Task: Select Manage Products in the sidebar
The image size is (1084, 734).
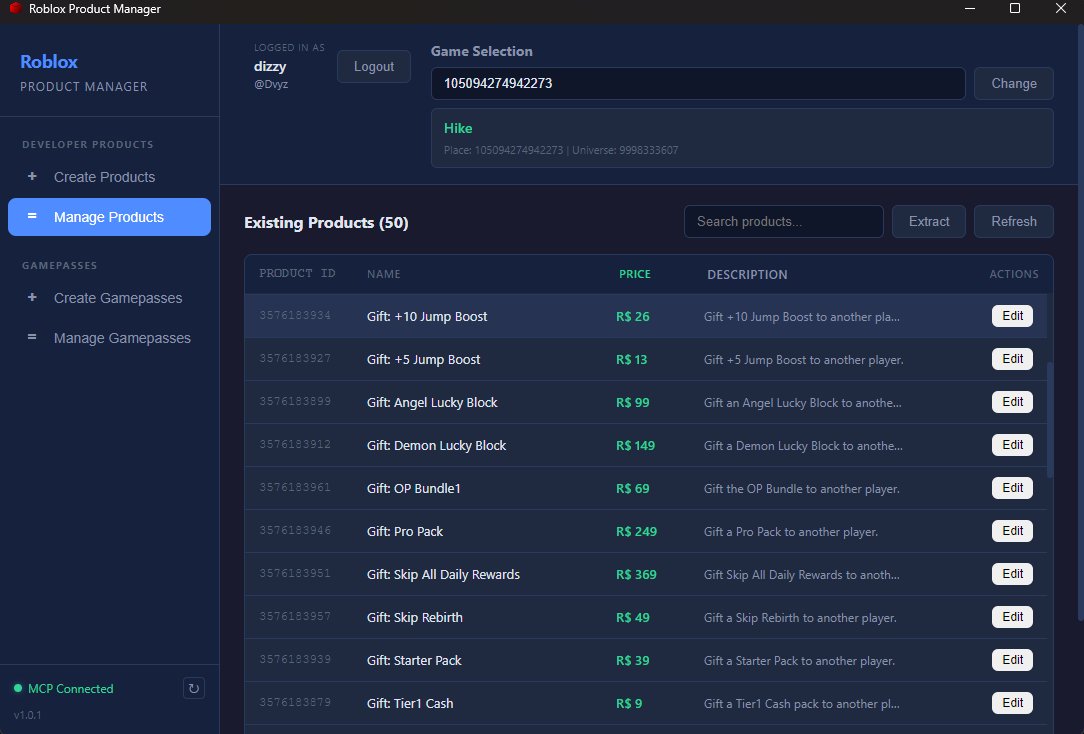Action: 109,217
